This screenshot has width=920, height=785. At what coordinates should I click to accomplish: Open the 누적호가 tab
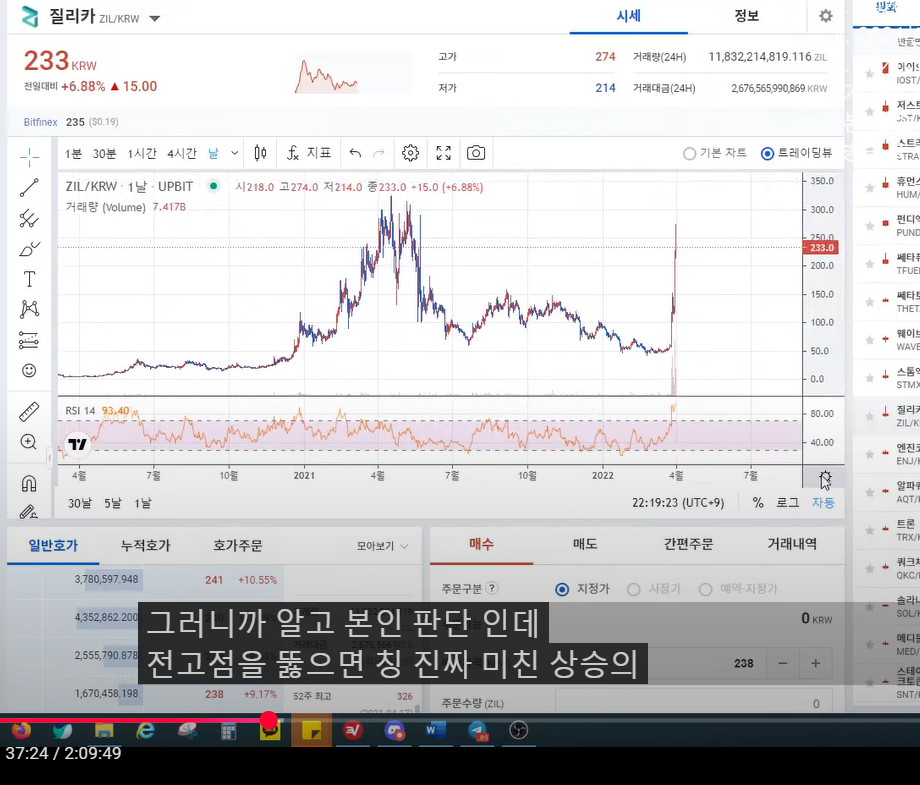tap(145, 546)
